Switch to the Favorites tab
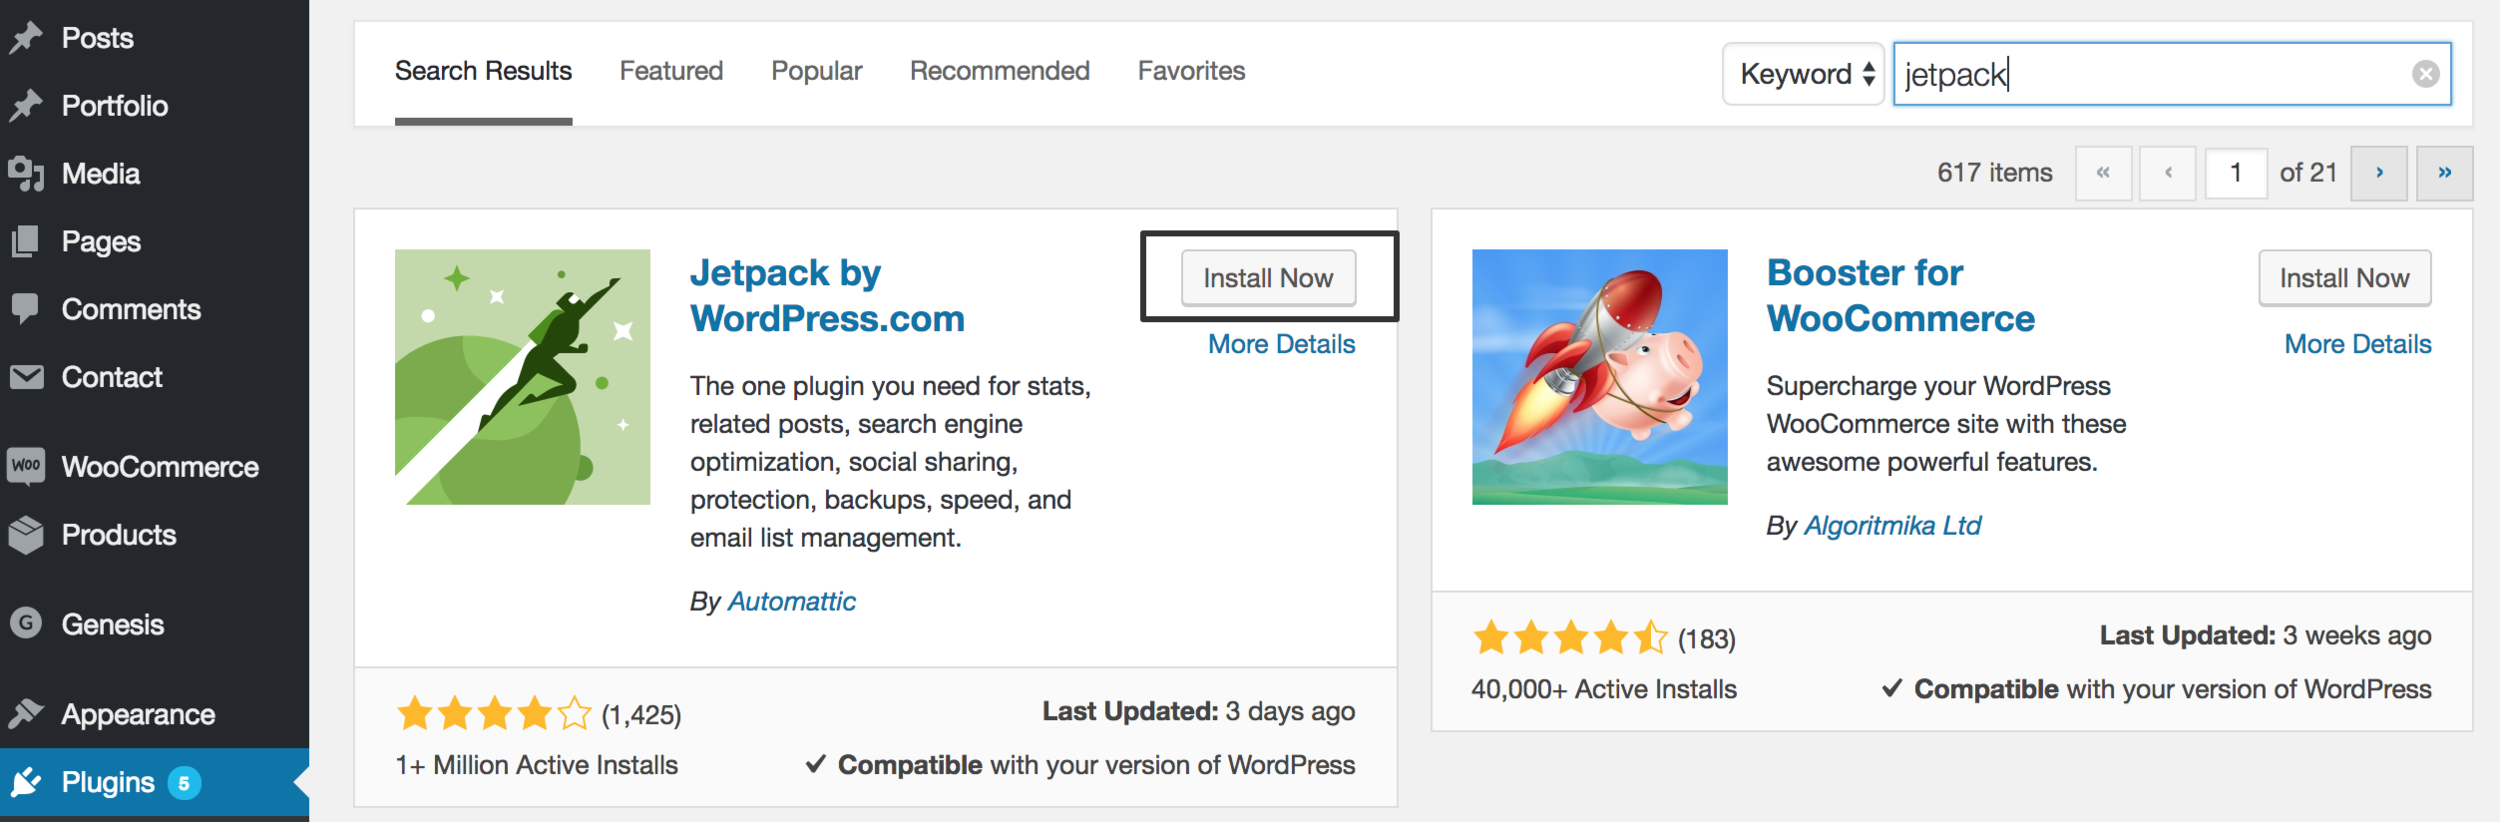 1191,71
